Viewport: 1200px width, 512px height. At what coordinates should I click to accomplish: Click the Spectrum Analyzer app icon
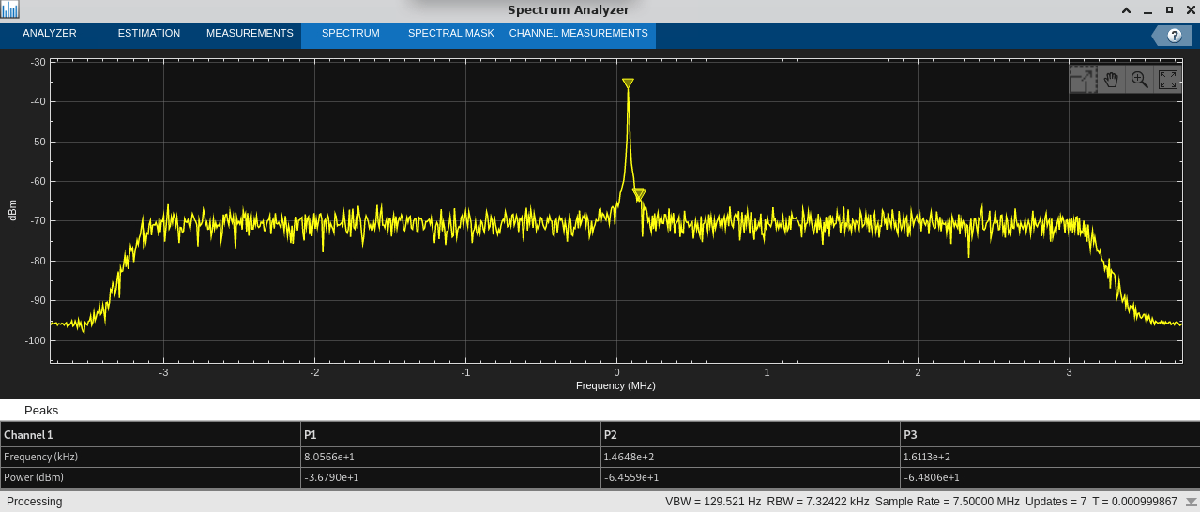[x=10, y=10]
